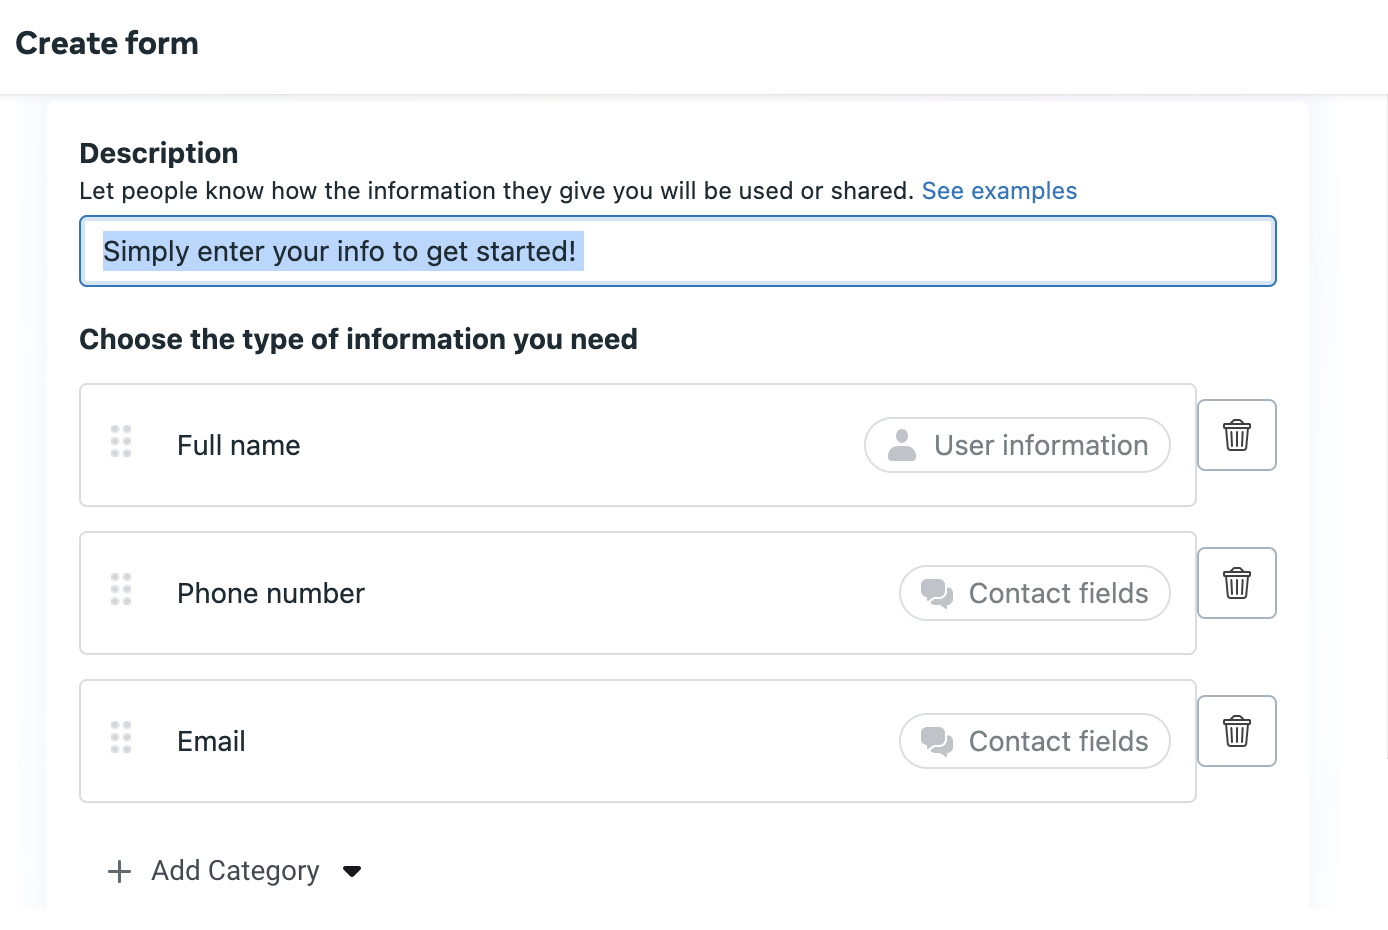Click the plus icon beside Add Category
The height and width of the screenshot is (930, 1388).
[x=119, y=871]
